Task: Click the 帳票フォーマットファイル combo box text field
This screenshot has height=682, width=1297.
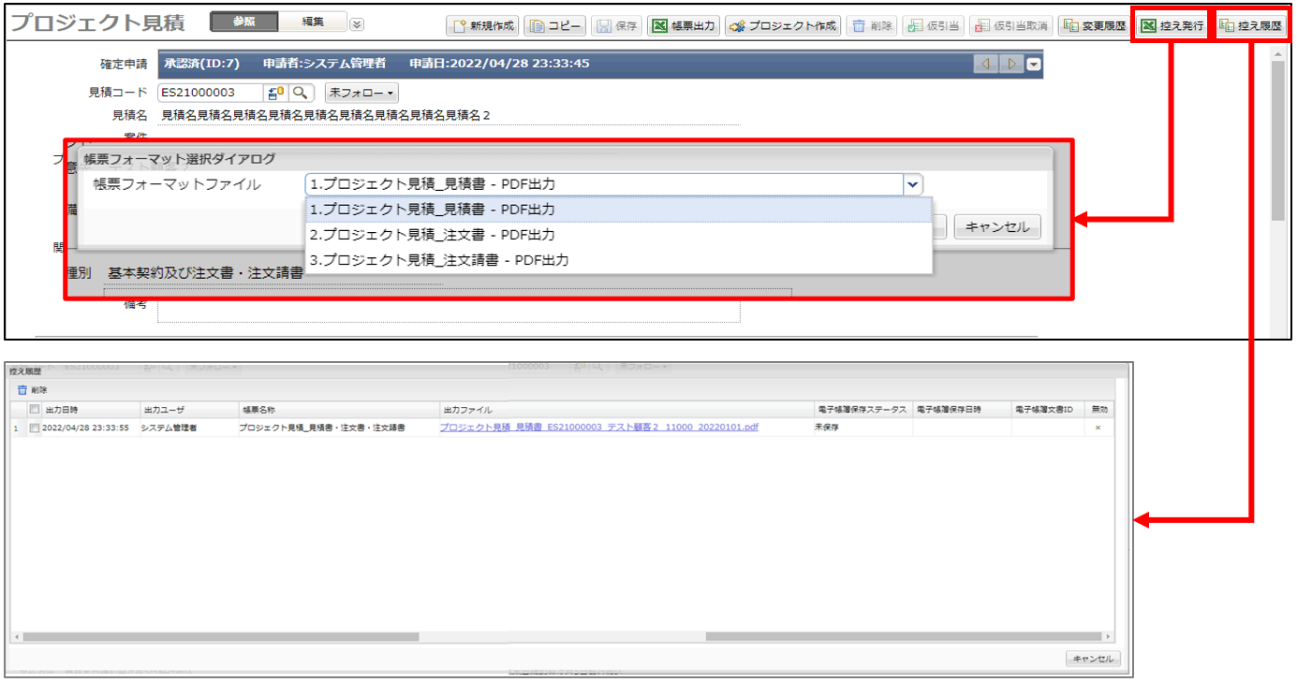Action: pyautogui.click(x=604, y=184)
